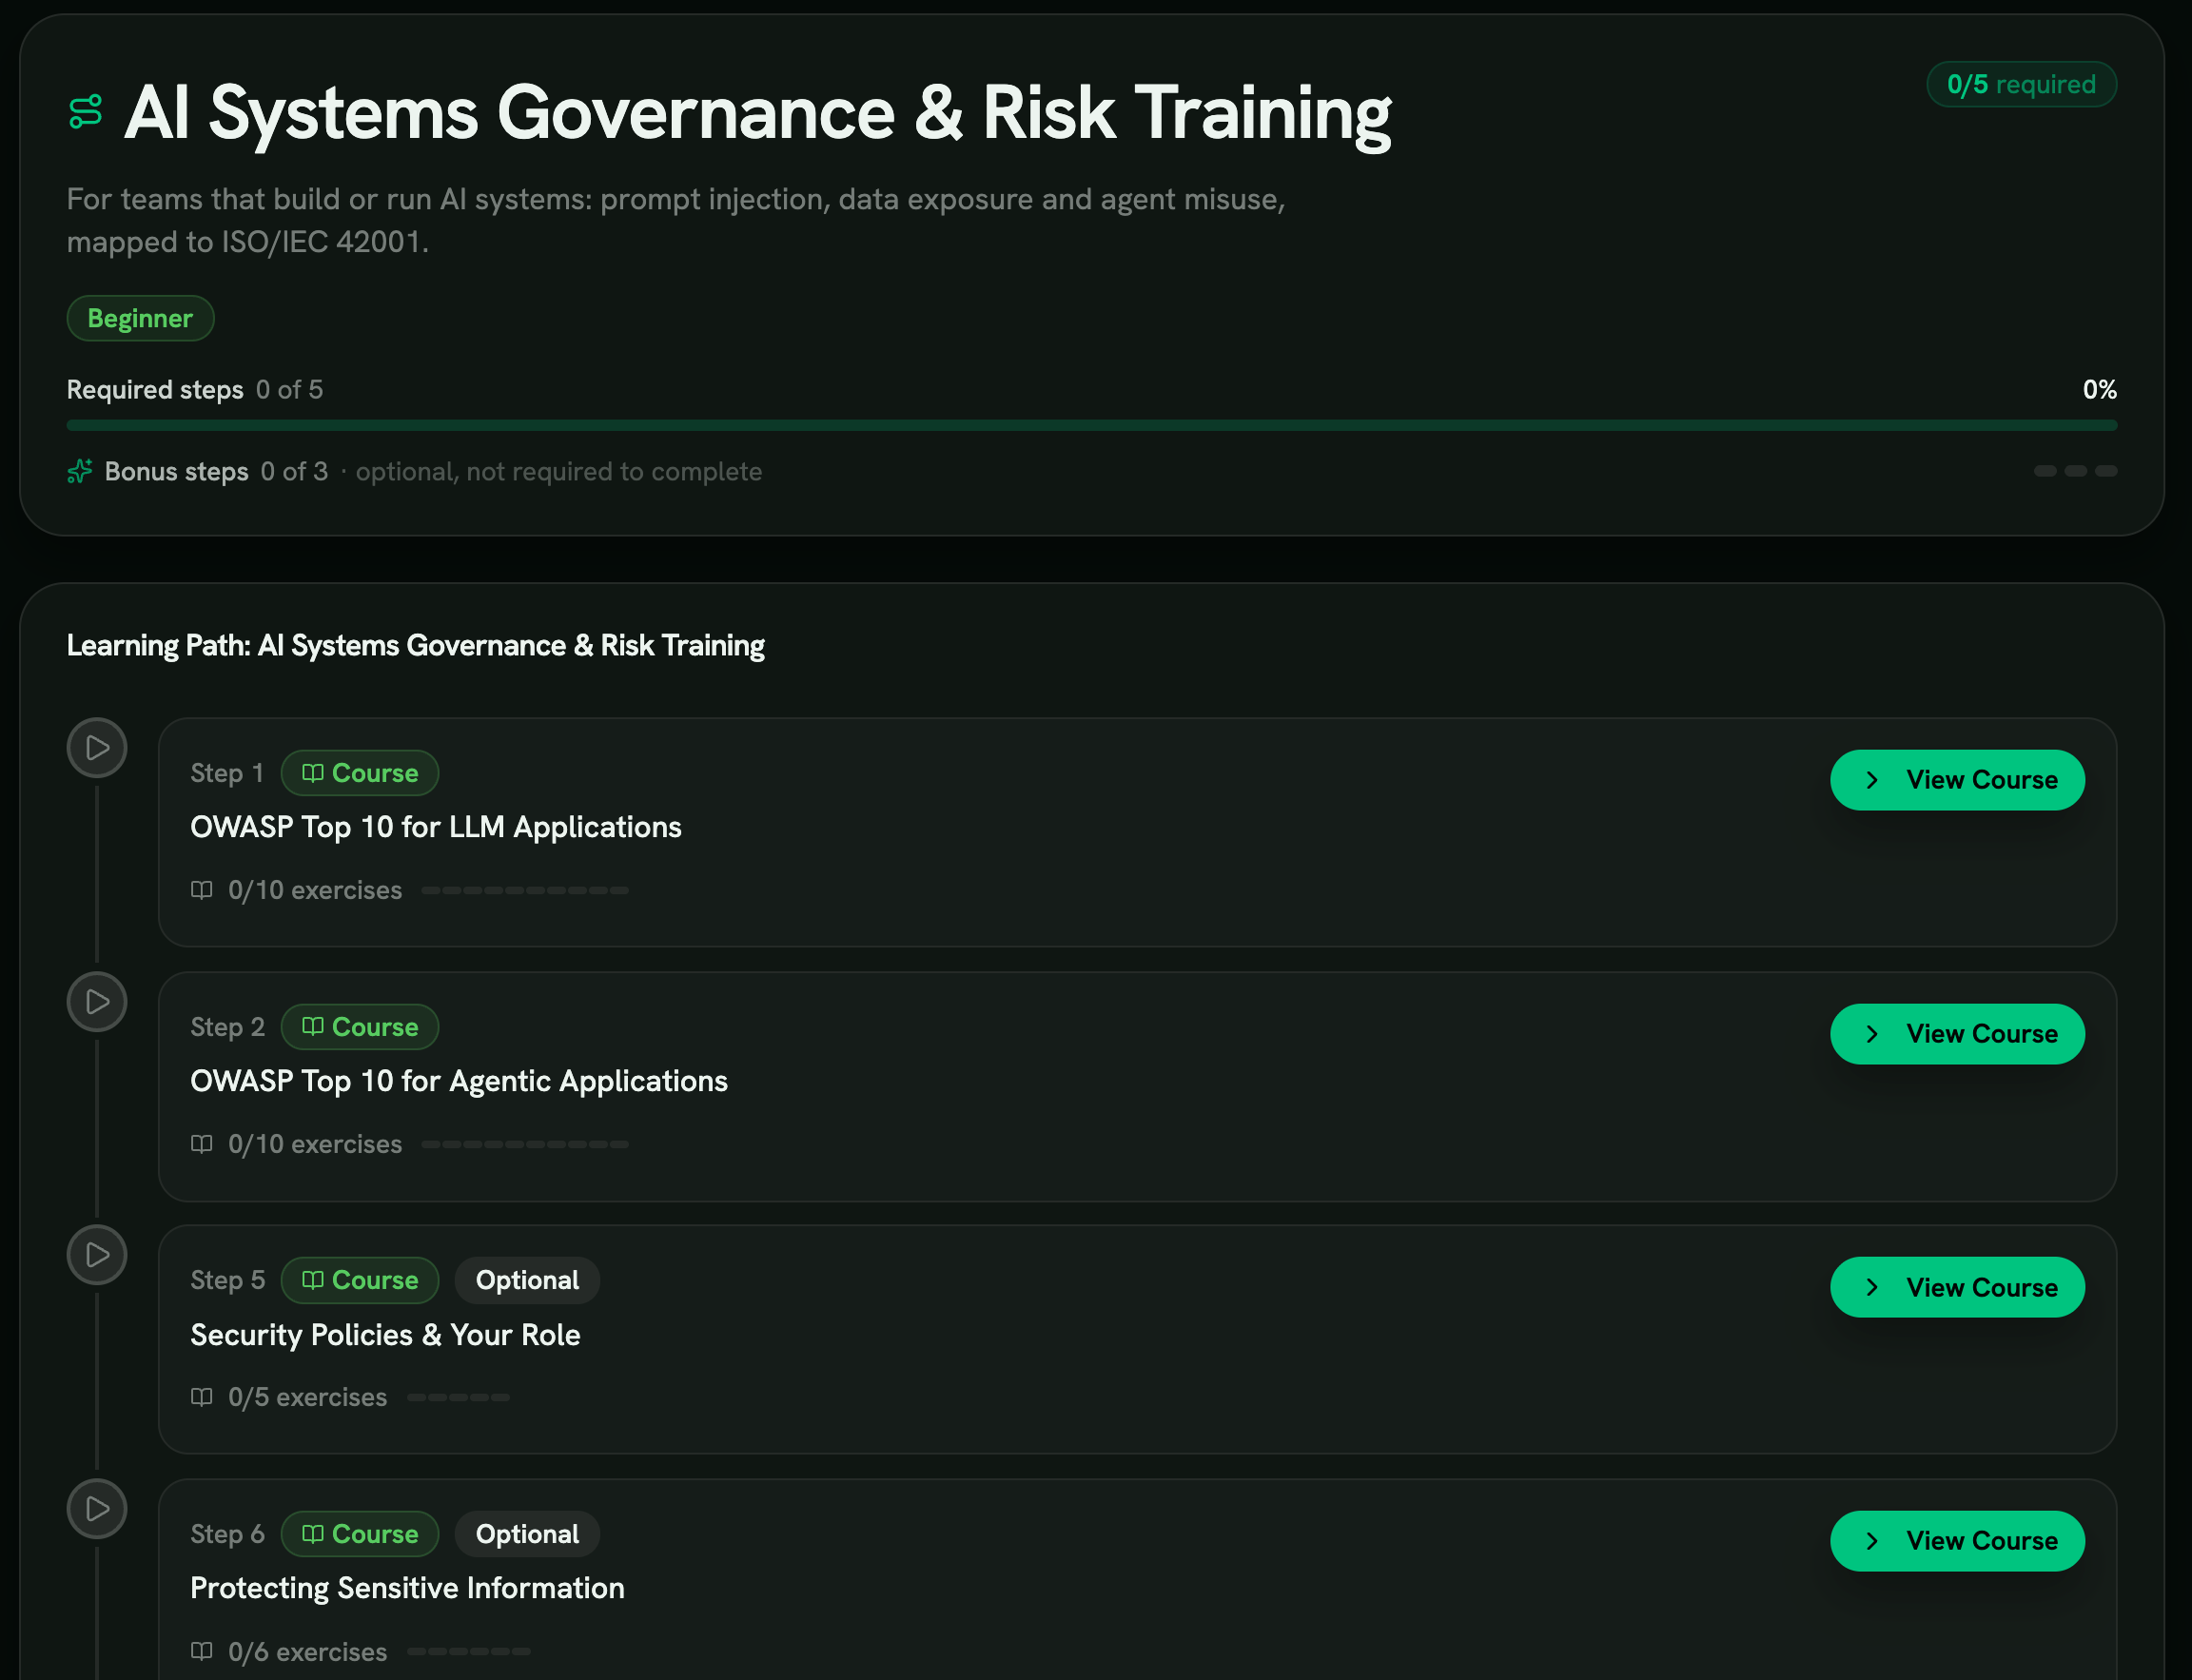
Task: Click the Optional tag on Step 5
Action: 527,1280
